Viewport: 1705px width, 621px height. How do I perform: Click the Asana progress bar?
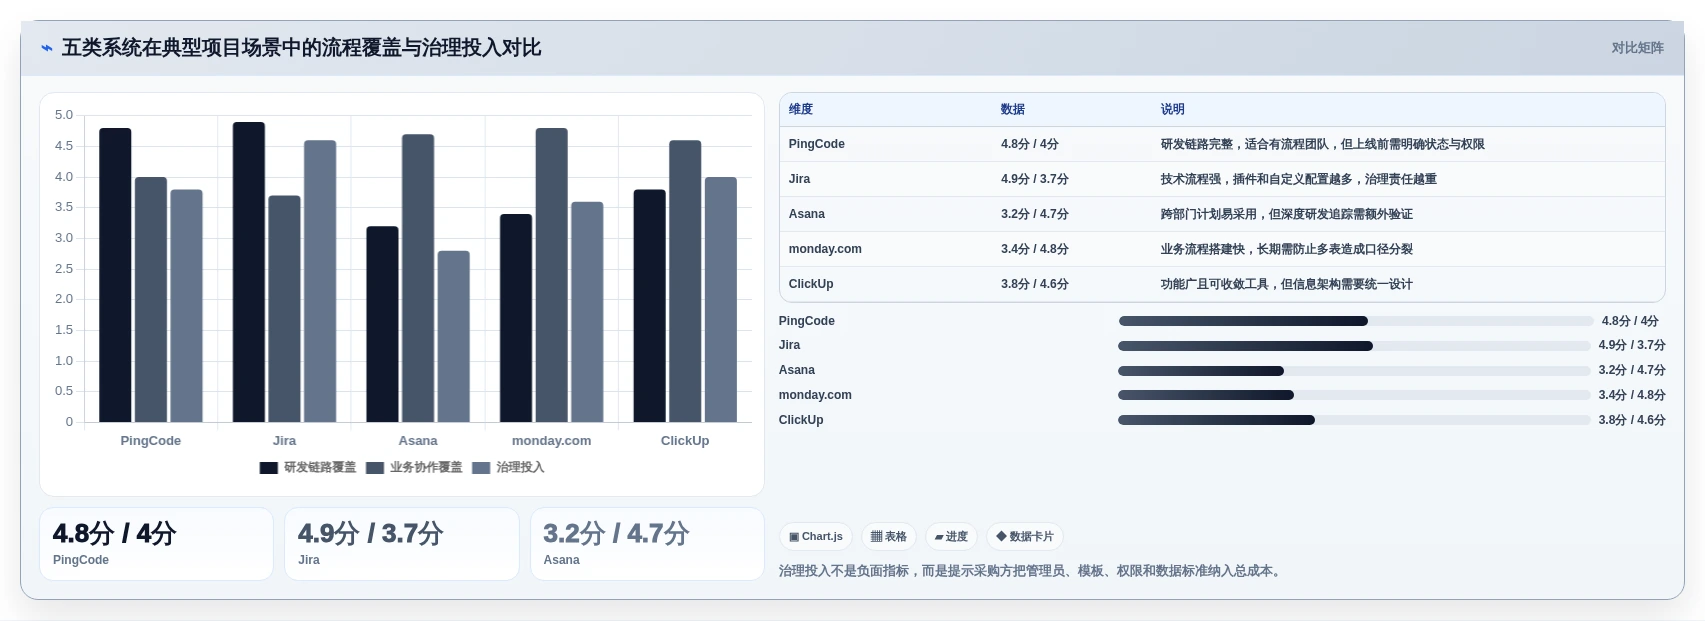(x=1354, y=371)
